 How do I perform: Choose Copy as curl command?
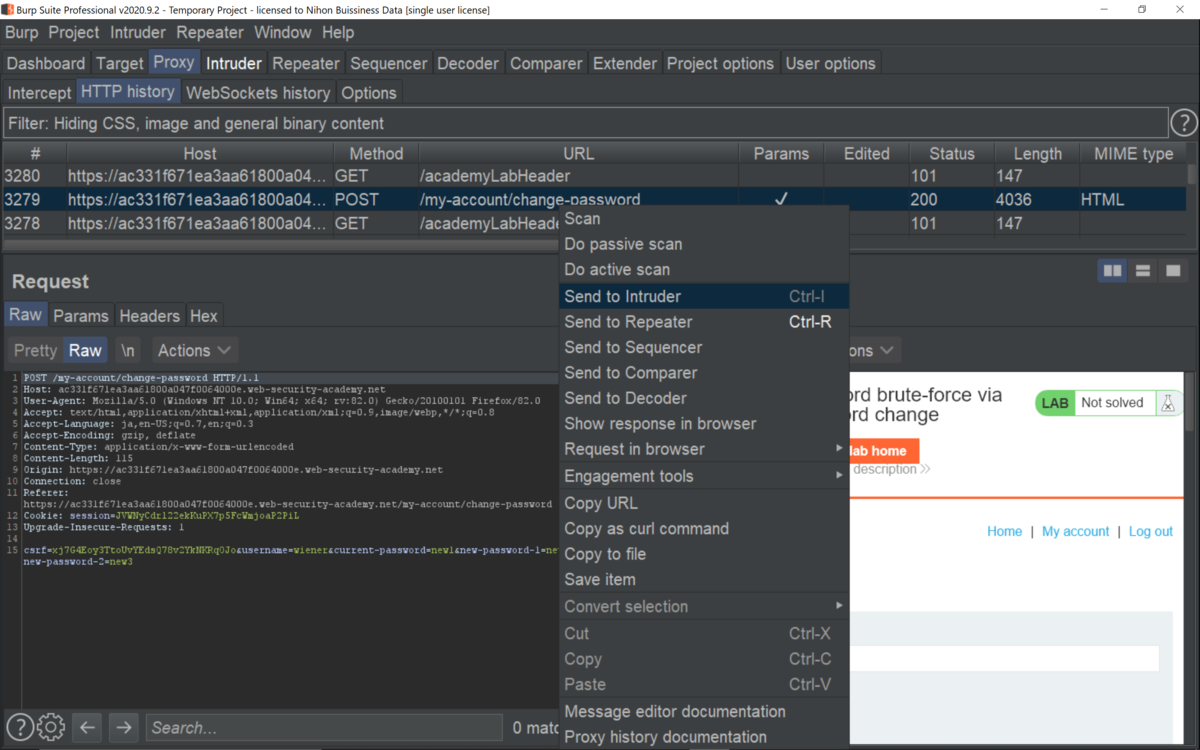pyautogui.click(x=704, y=529)
